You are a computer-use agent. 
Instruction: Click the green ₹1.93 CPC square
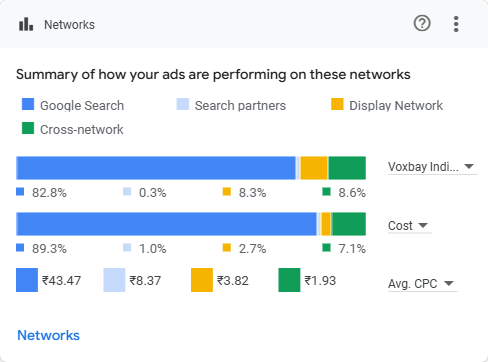coord(289,280)
